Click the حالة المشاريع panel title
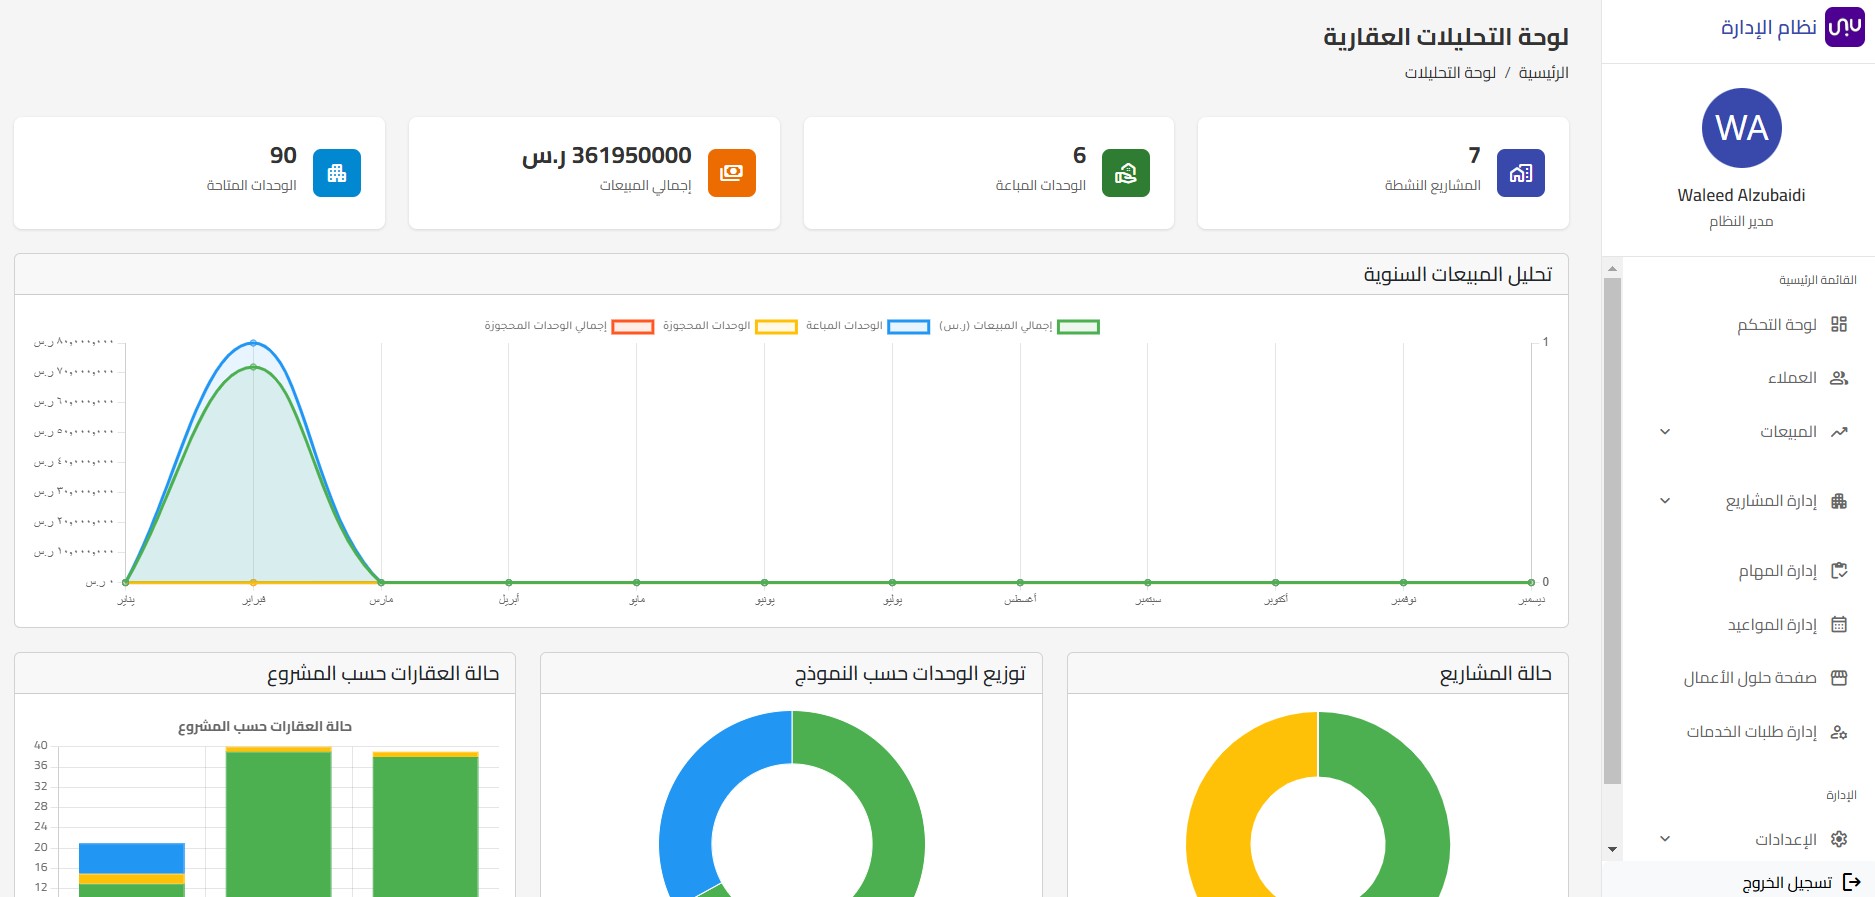This screenshot has width=1875, height=897. pos(1496,674)
